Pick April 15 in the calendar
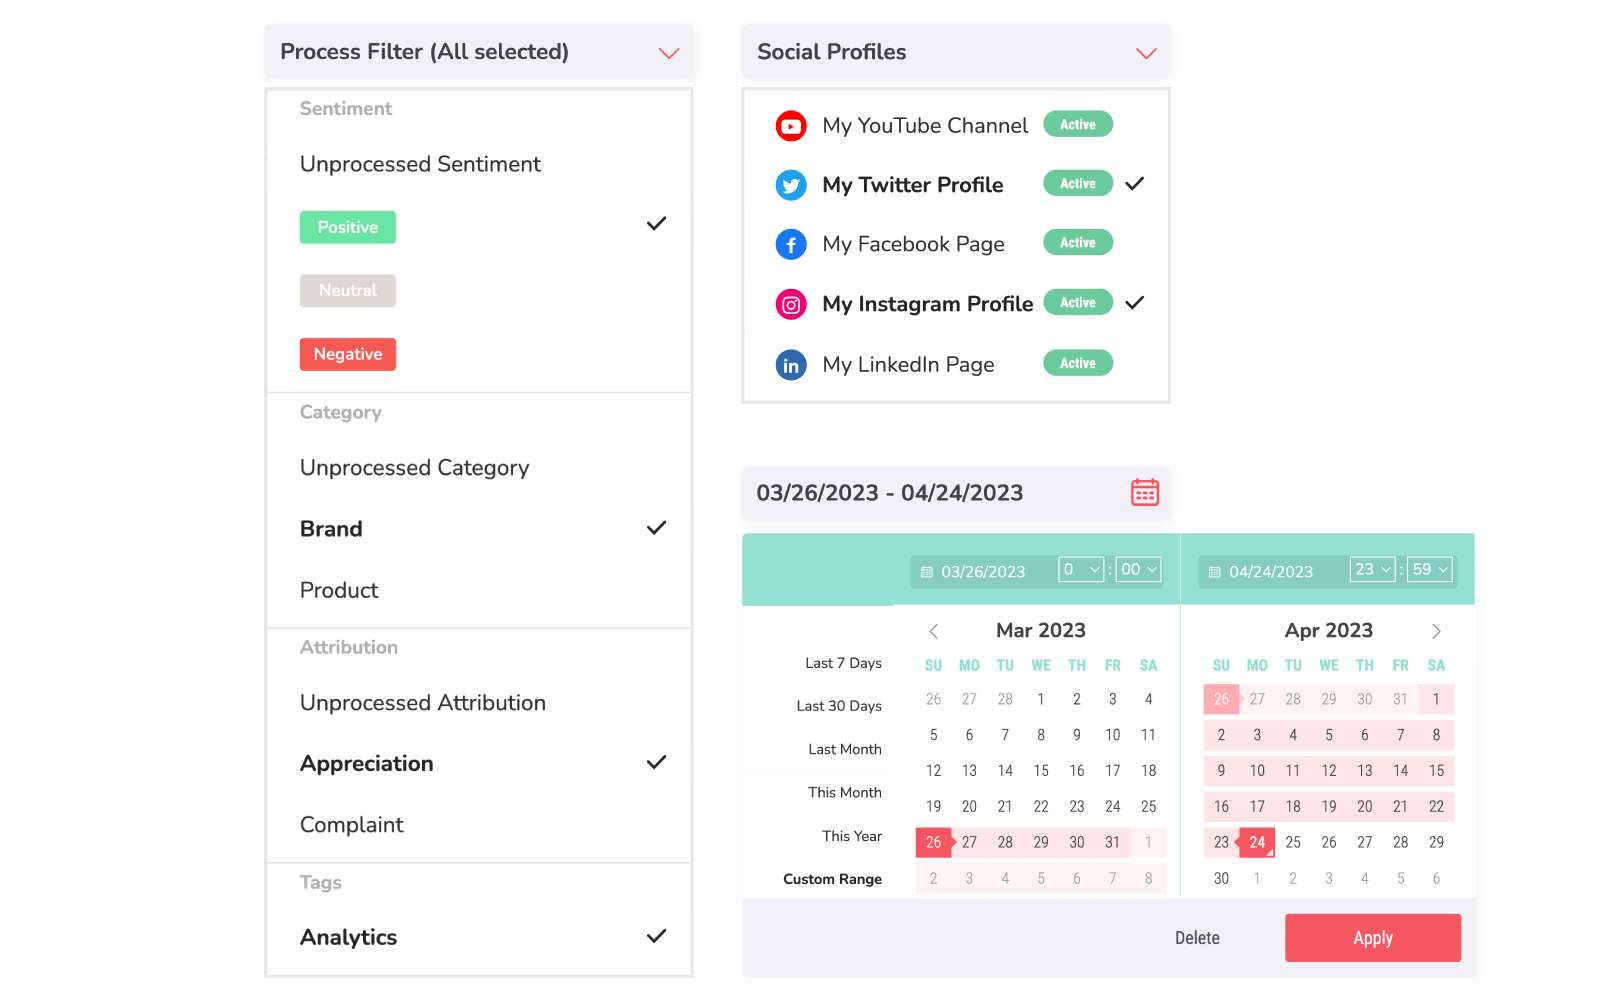1600x1000 pixels. point(1436,771)
